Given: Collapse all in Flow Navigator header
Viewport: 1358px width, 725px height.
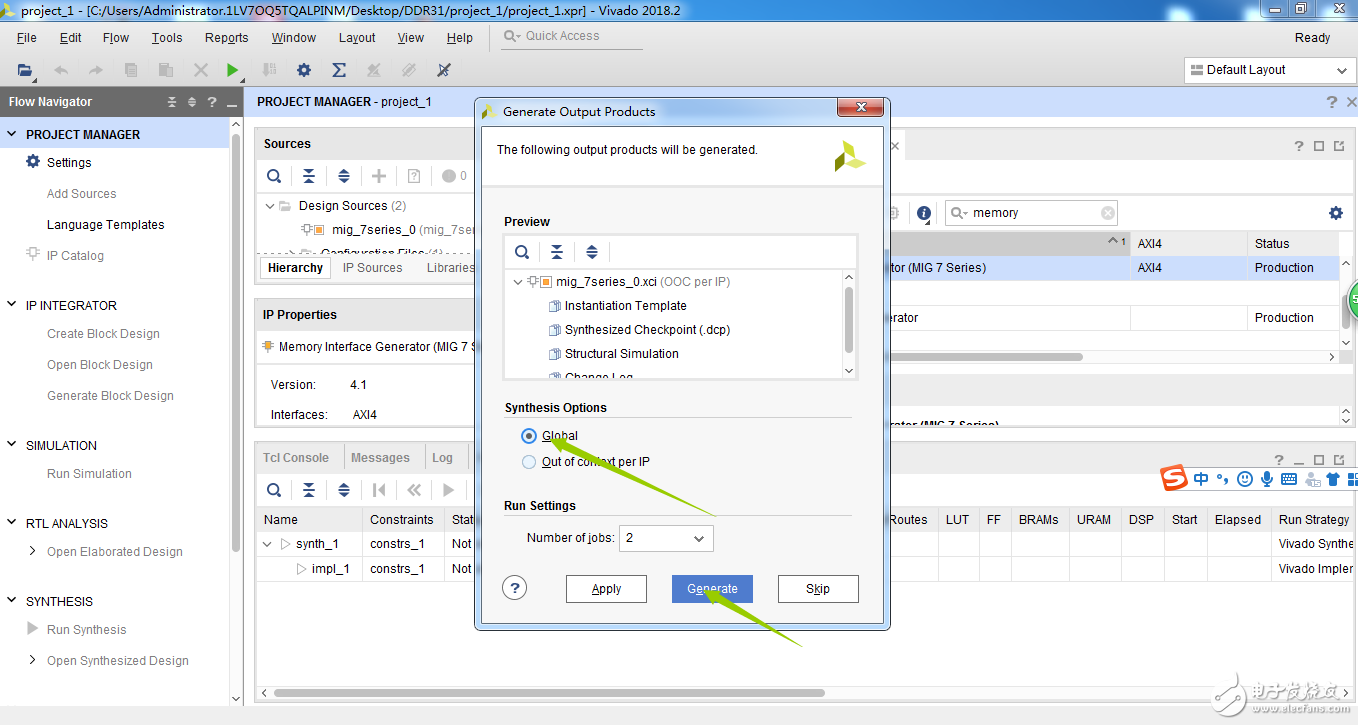Looking at the screenshot, I should (172, 102).
